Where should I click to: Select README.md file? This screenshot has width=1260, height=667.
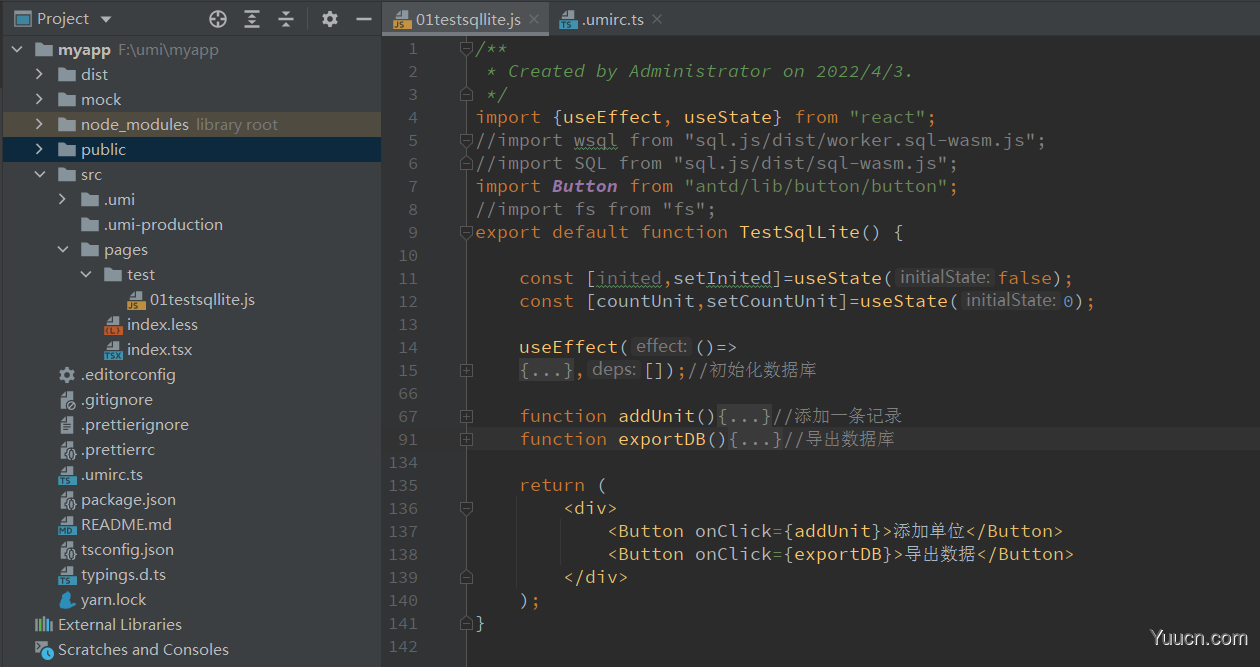126,525
